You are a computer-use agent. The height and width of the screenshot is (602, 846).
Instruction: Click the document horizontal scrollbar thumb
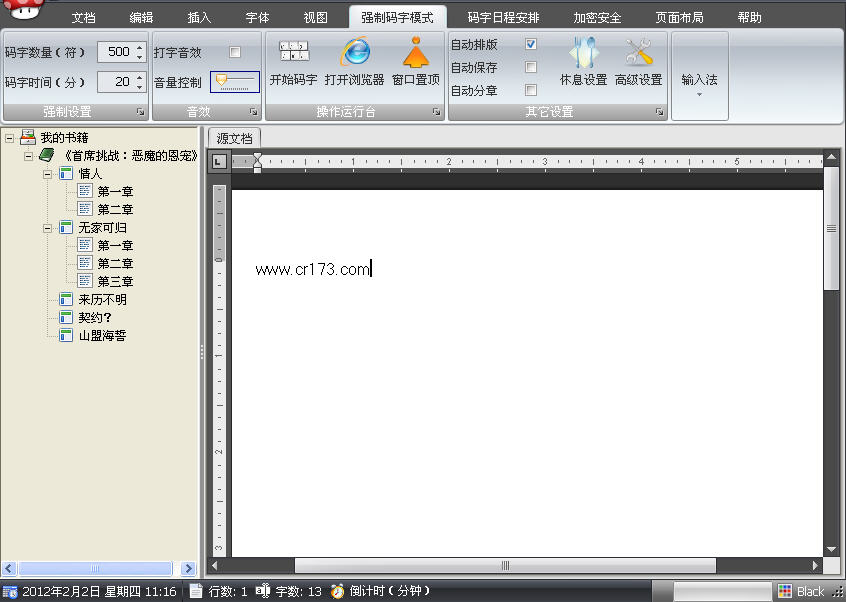[x=505, y=565]
